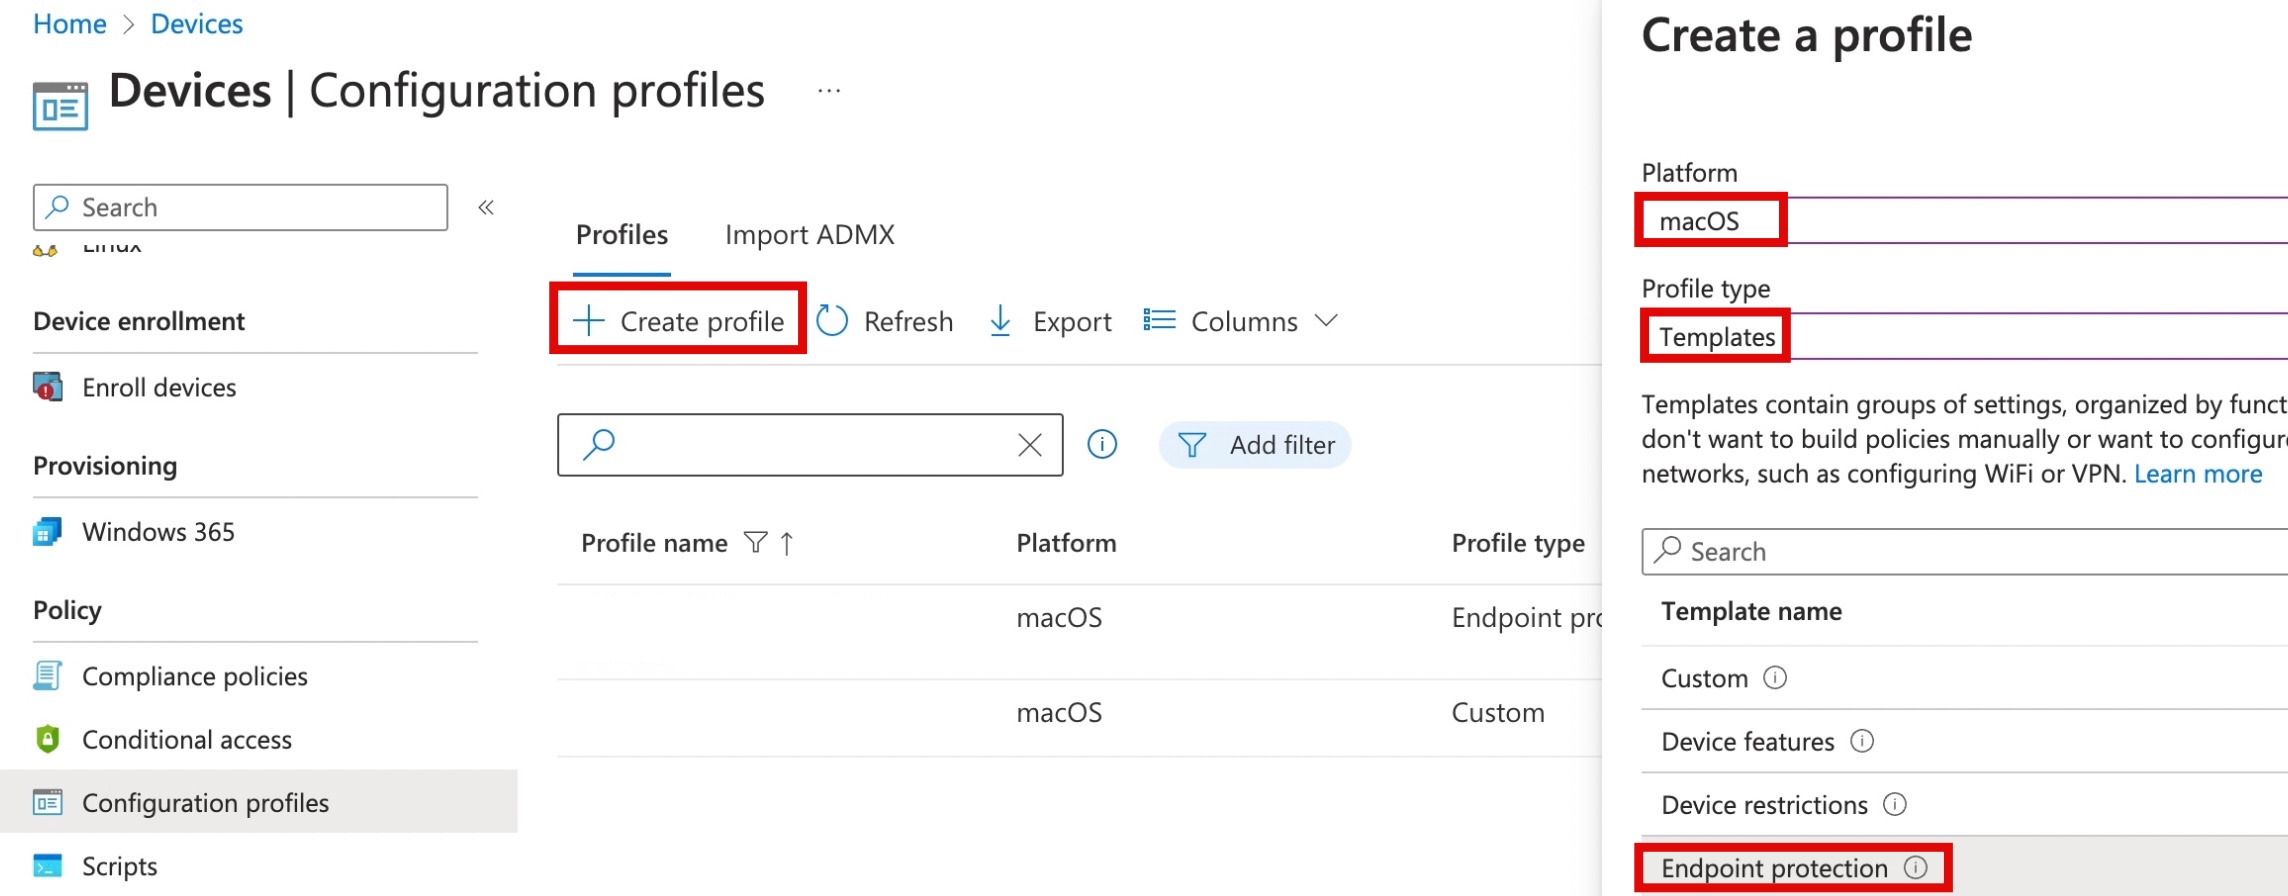Click the Learn more link
This screenshot has width=2288, height=896.
click(2198, 474)
